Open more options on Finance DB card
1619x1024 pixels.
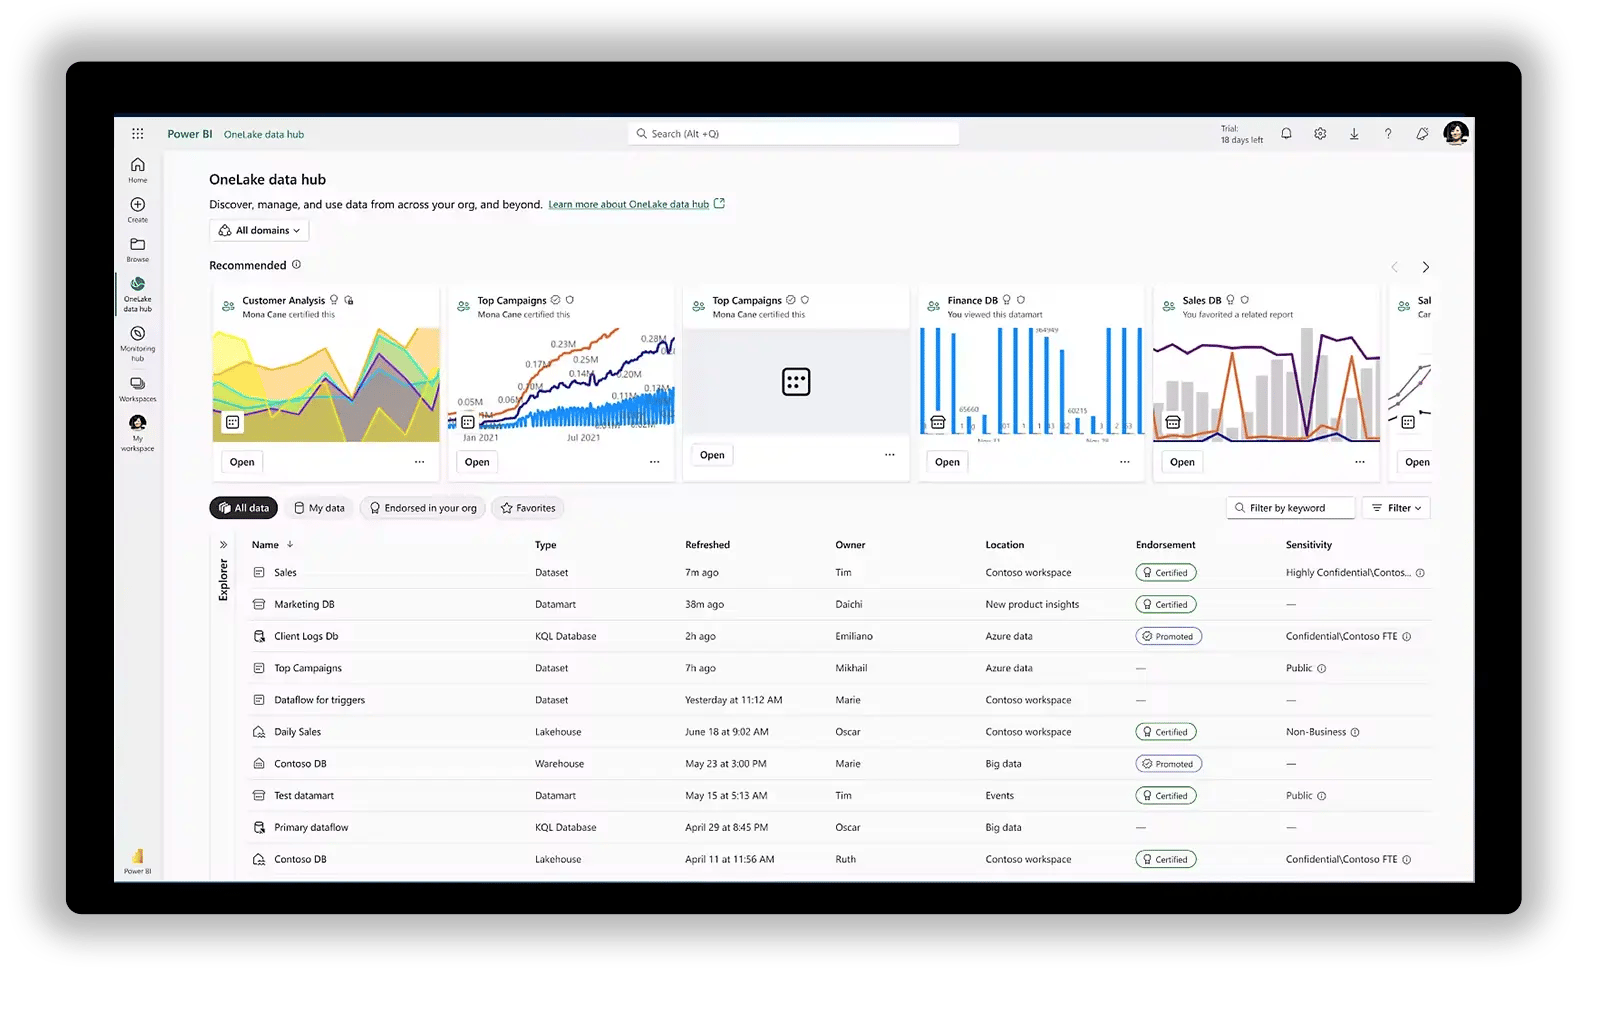pyautogui.click(x=1125, y=462)
